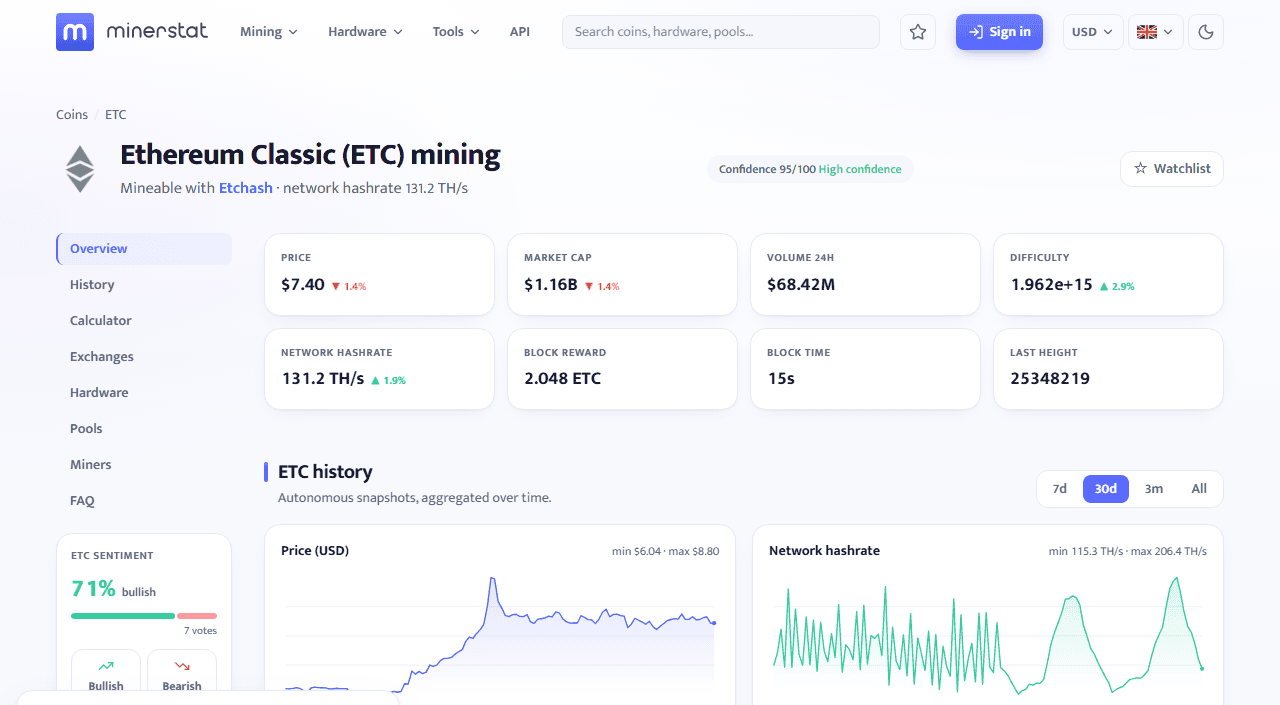Open the API page in the top navigation
Viewport: 1280px width, 705px height.
(x=520, y=32)
